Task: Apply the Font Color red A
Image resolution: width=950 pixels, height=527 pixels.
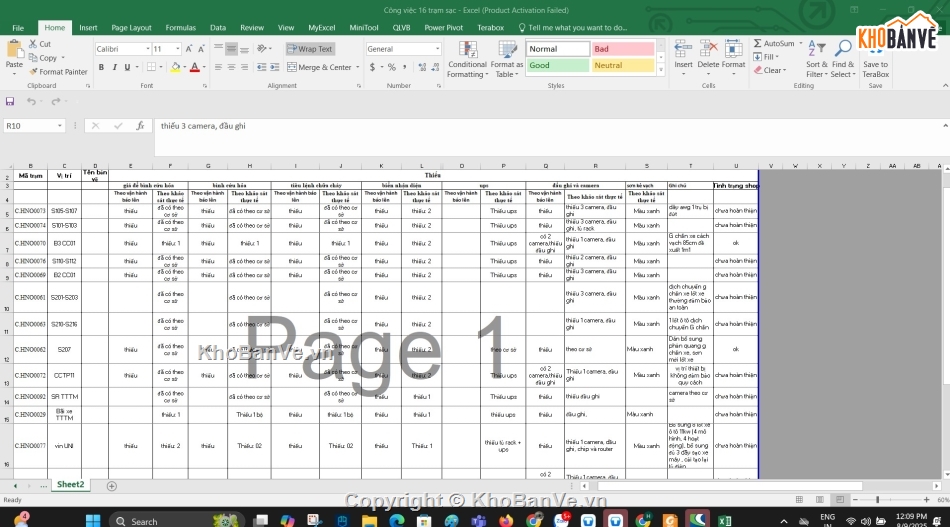Action: click(194, 67)
